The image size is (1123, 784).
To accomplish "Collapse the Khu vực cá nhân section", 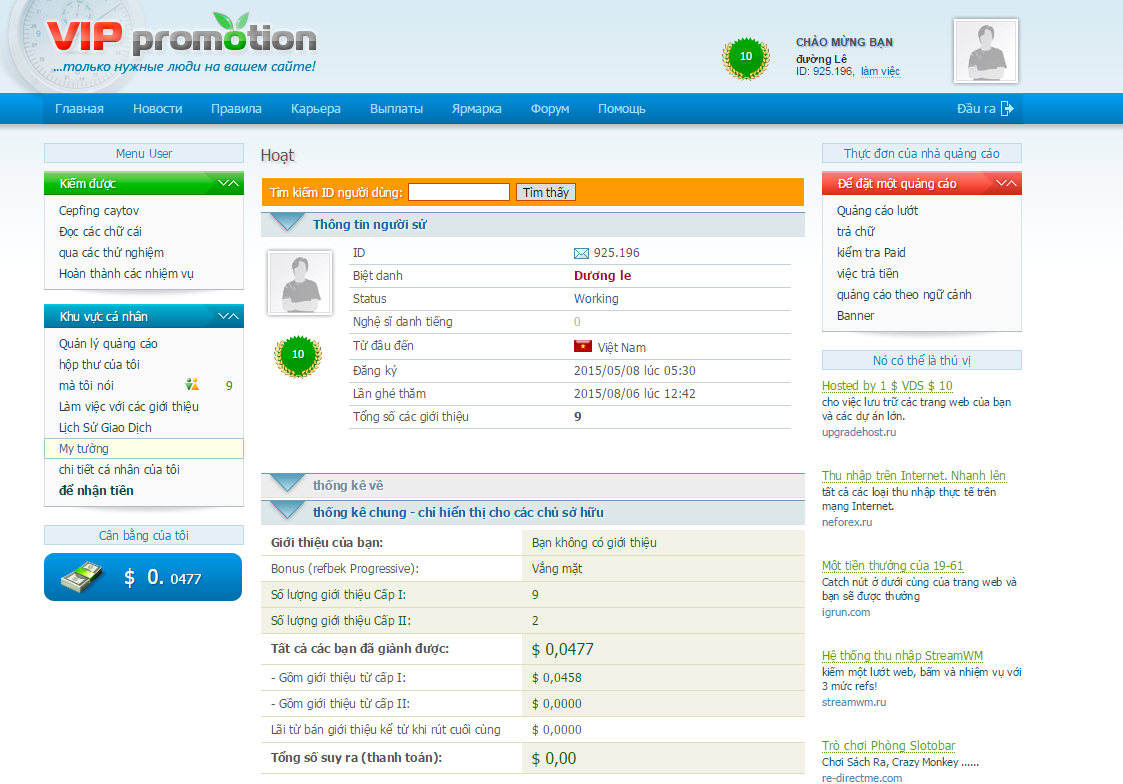I will pos(228,316).
